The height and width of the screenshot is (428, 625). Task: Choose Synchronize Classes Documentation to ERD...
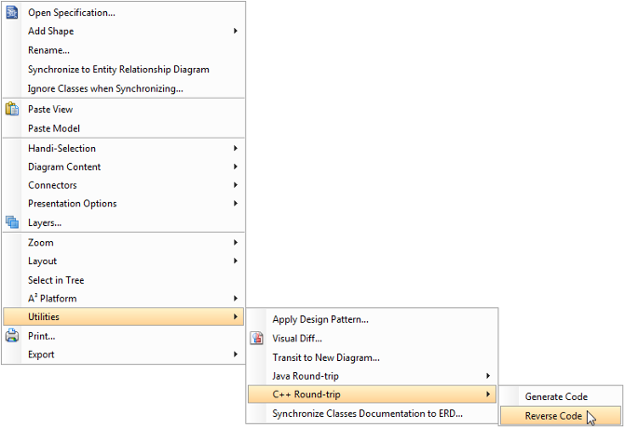pos(372,413)
